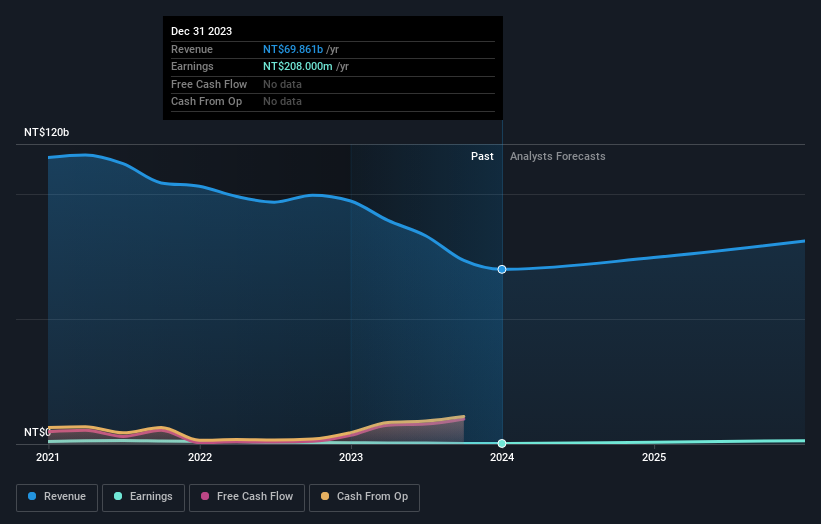Click the NT$69.861b revenue value
Viewport: 821px width, 524px height.
293,49
